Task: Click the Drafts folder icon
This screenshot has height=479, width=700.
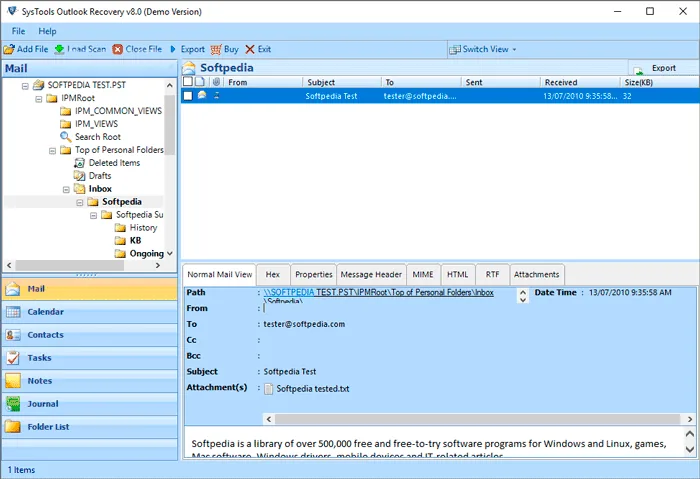Action: pyautogui.click(x=79, y=176)
